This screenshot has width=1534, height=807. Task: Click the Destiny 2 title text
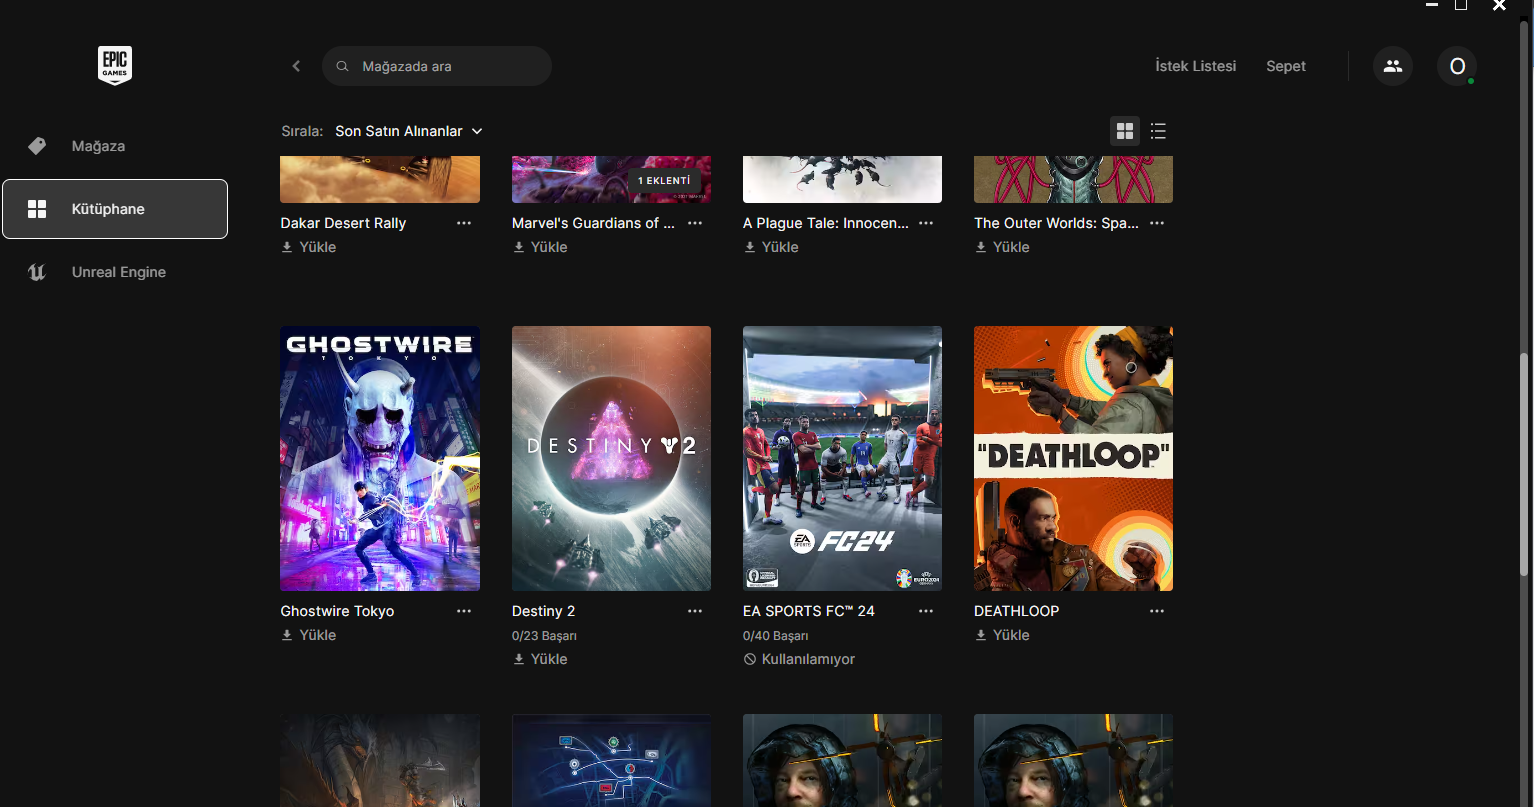tap(543, 611)
